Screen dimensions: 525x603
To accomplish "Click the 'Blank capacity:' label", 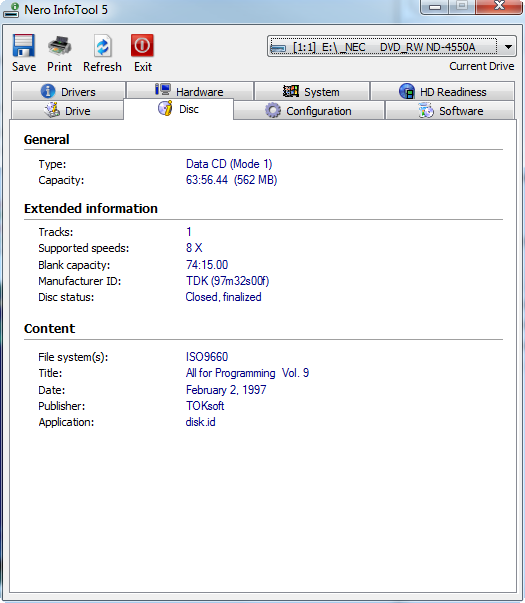I will click(x=74, y=265).
